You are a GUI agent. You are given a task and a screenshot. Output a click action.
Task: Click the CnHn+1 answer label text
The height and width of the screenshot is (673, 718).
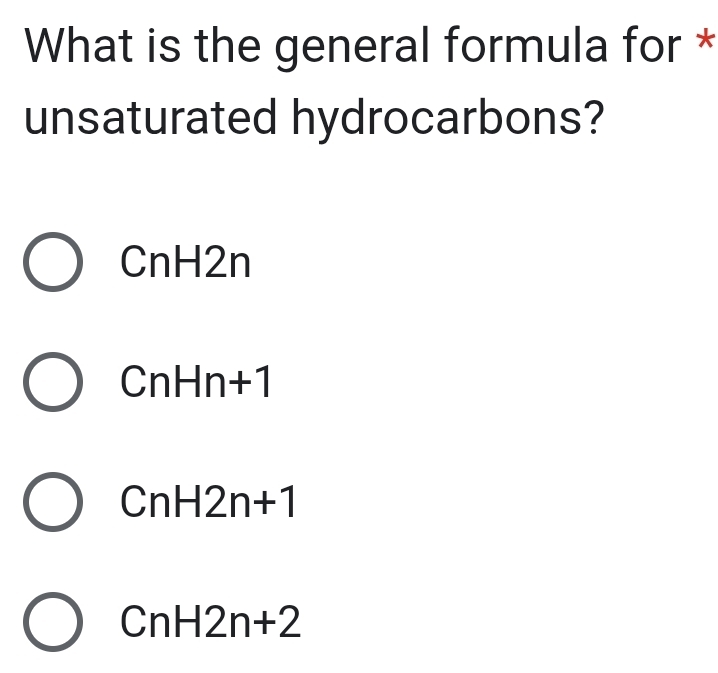pyautogui.click(x=196, y=383)
